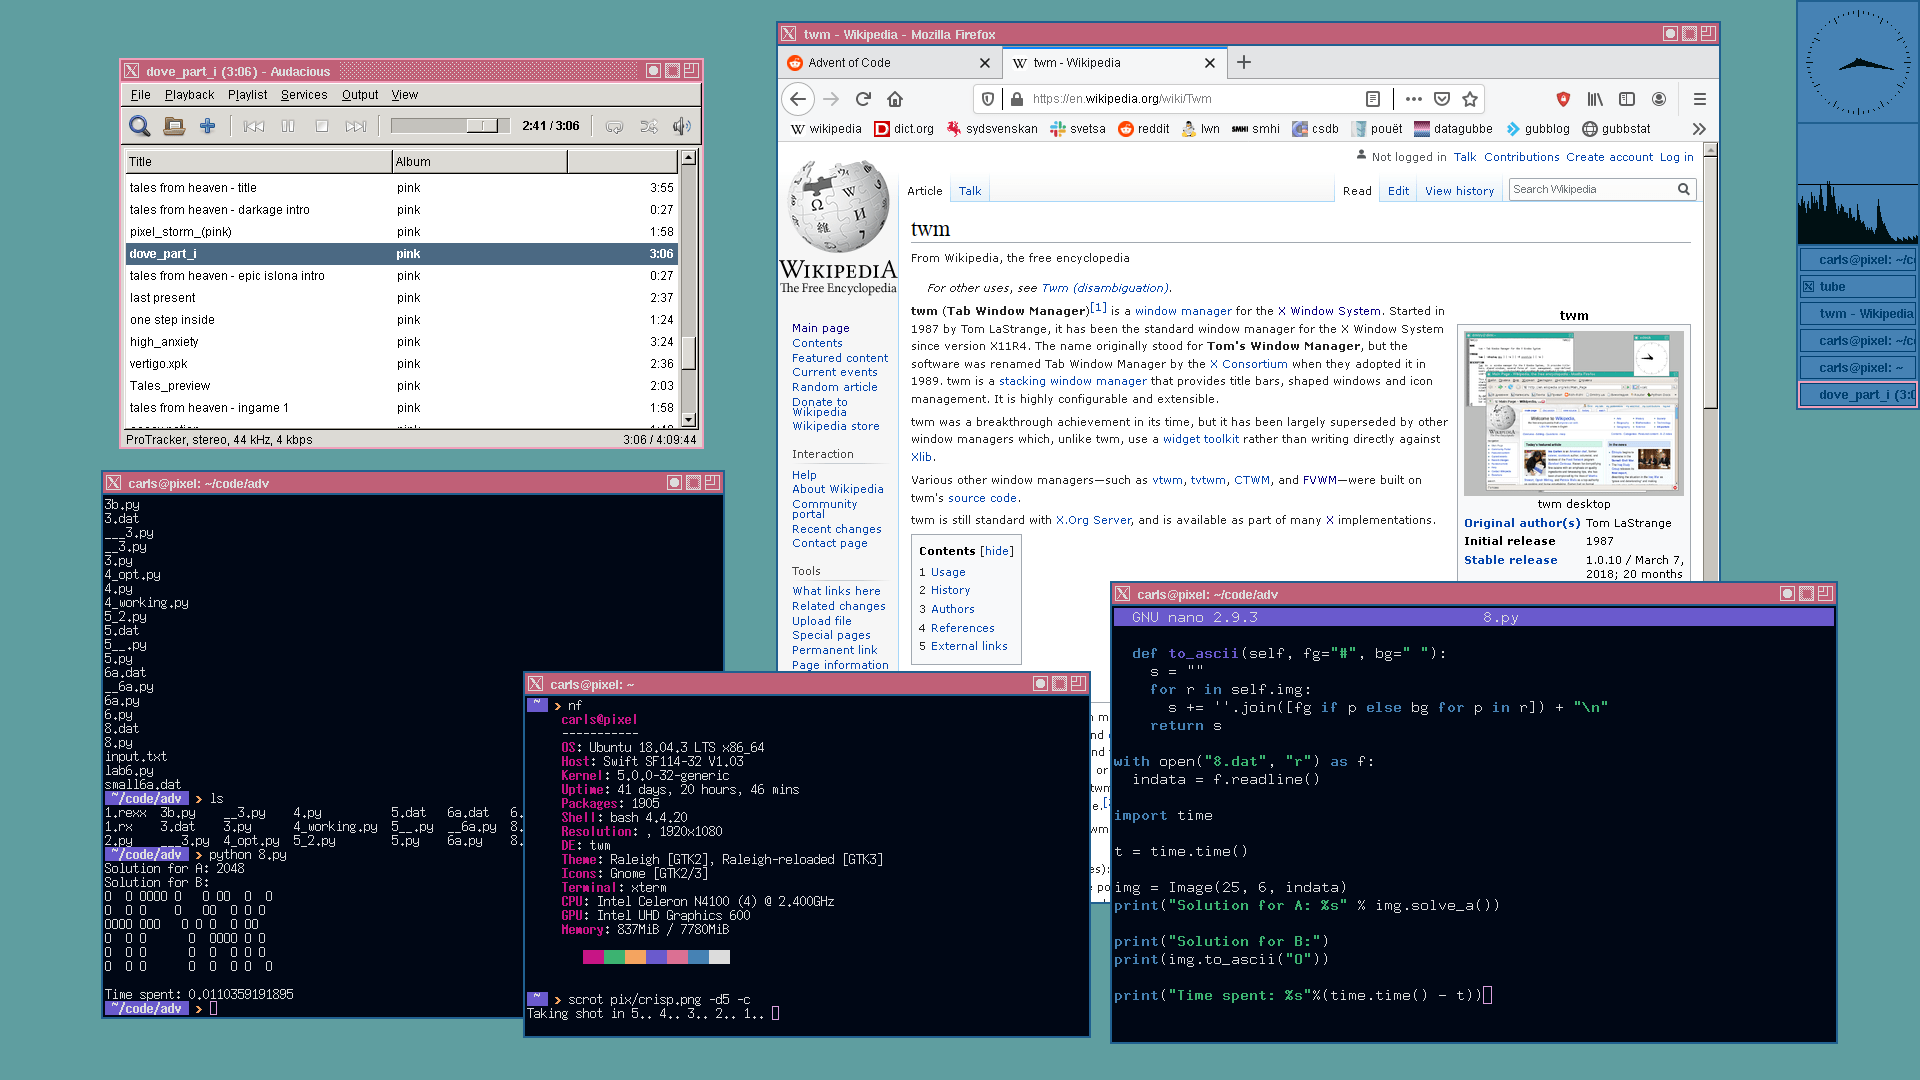Open the History link in Wikipedia contents box
1920x1080 pixels.
950,590
